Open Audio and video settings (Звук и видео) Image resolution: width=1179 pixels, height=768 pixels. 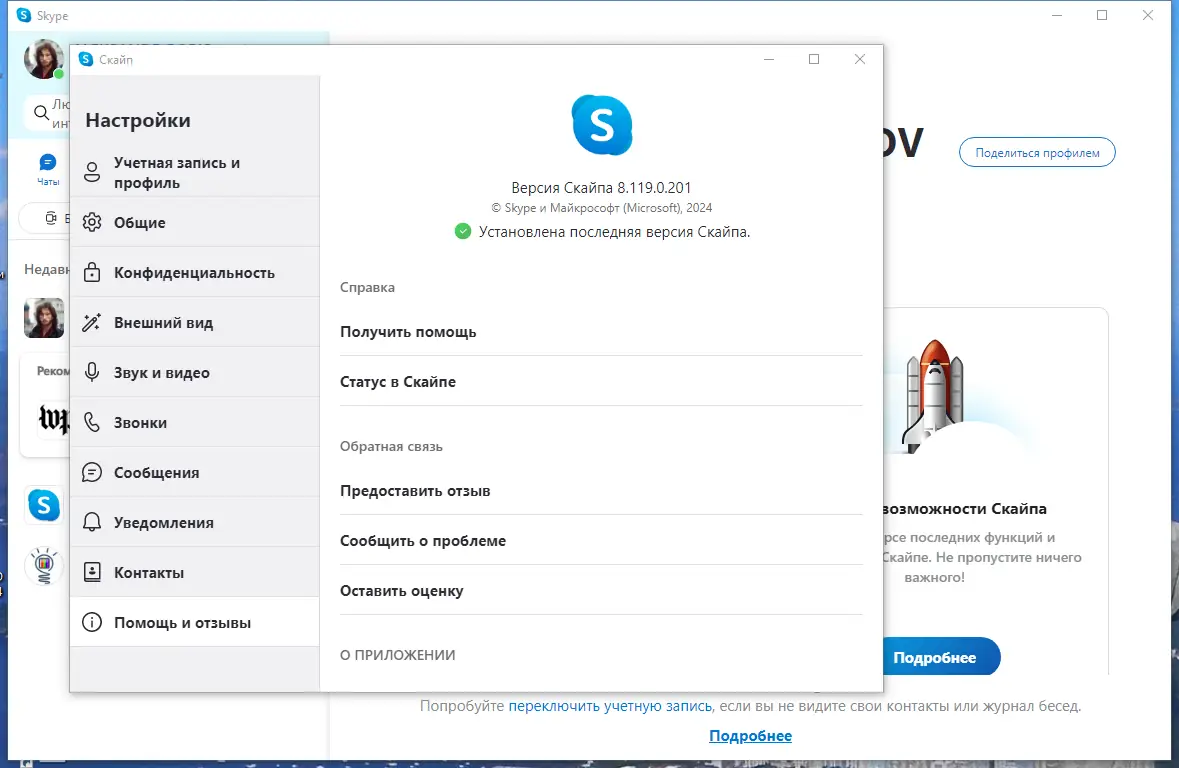(195, 372)
